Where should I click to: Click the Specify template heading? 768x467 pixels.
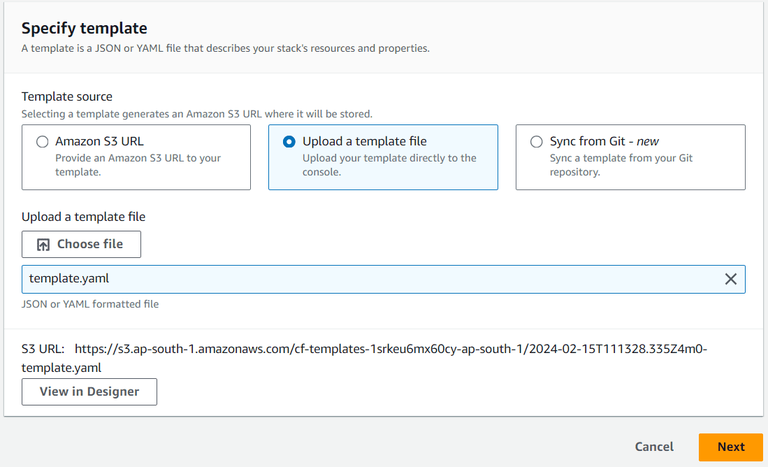[84, 28]
